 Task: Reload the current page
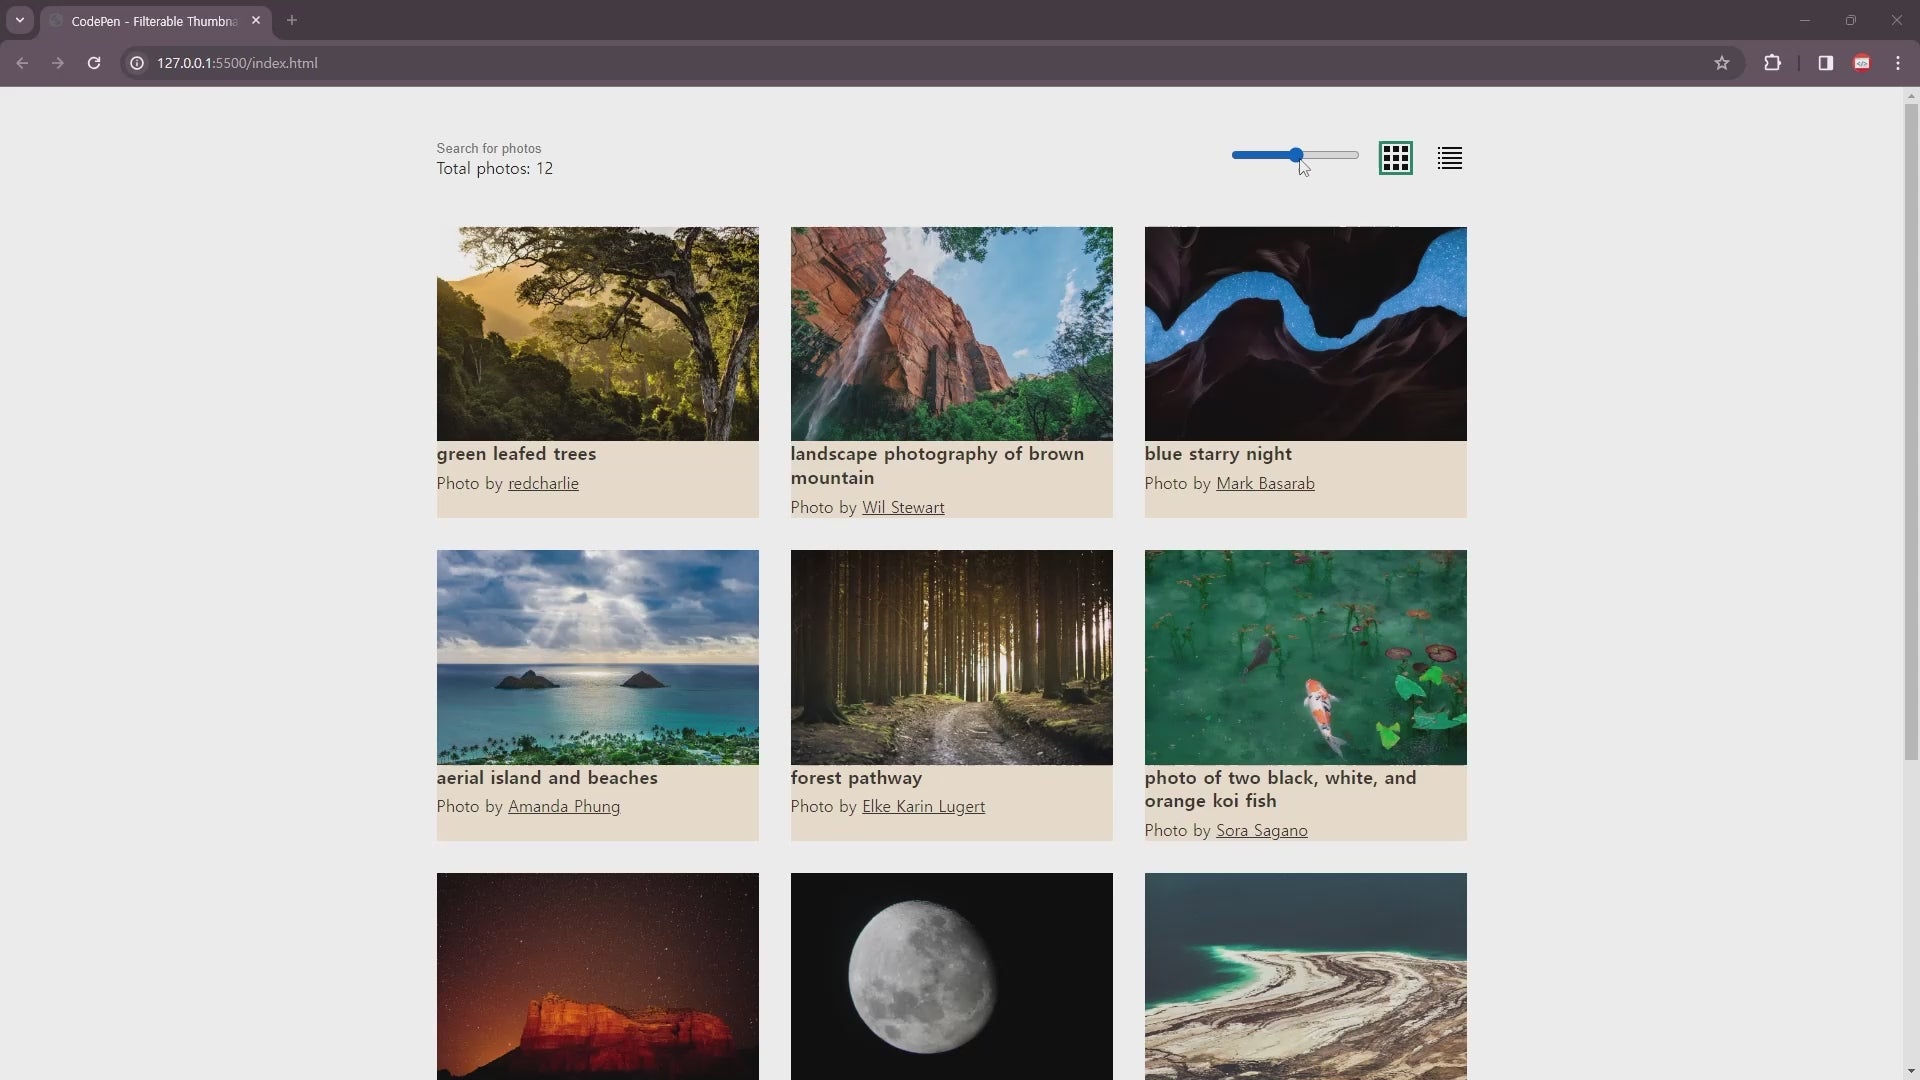94,63
